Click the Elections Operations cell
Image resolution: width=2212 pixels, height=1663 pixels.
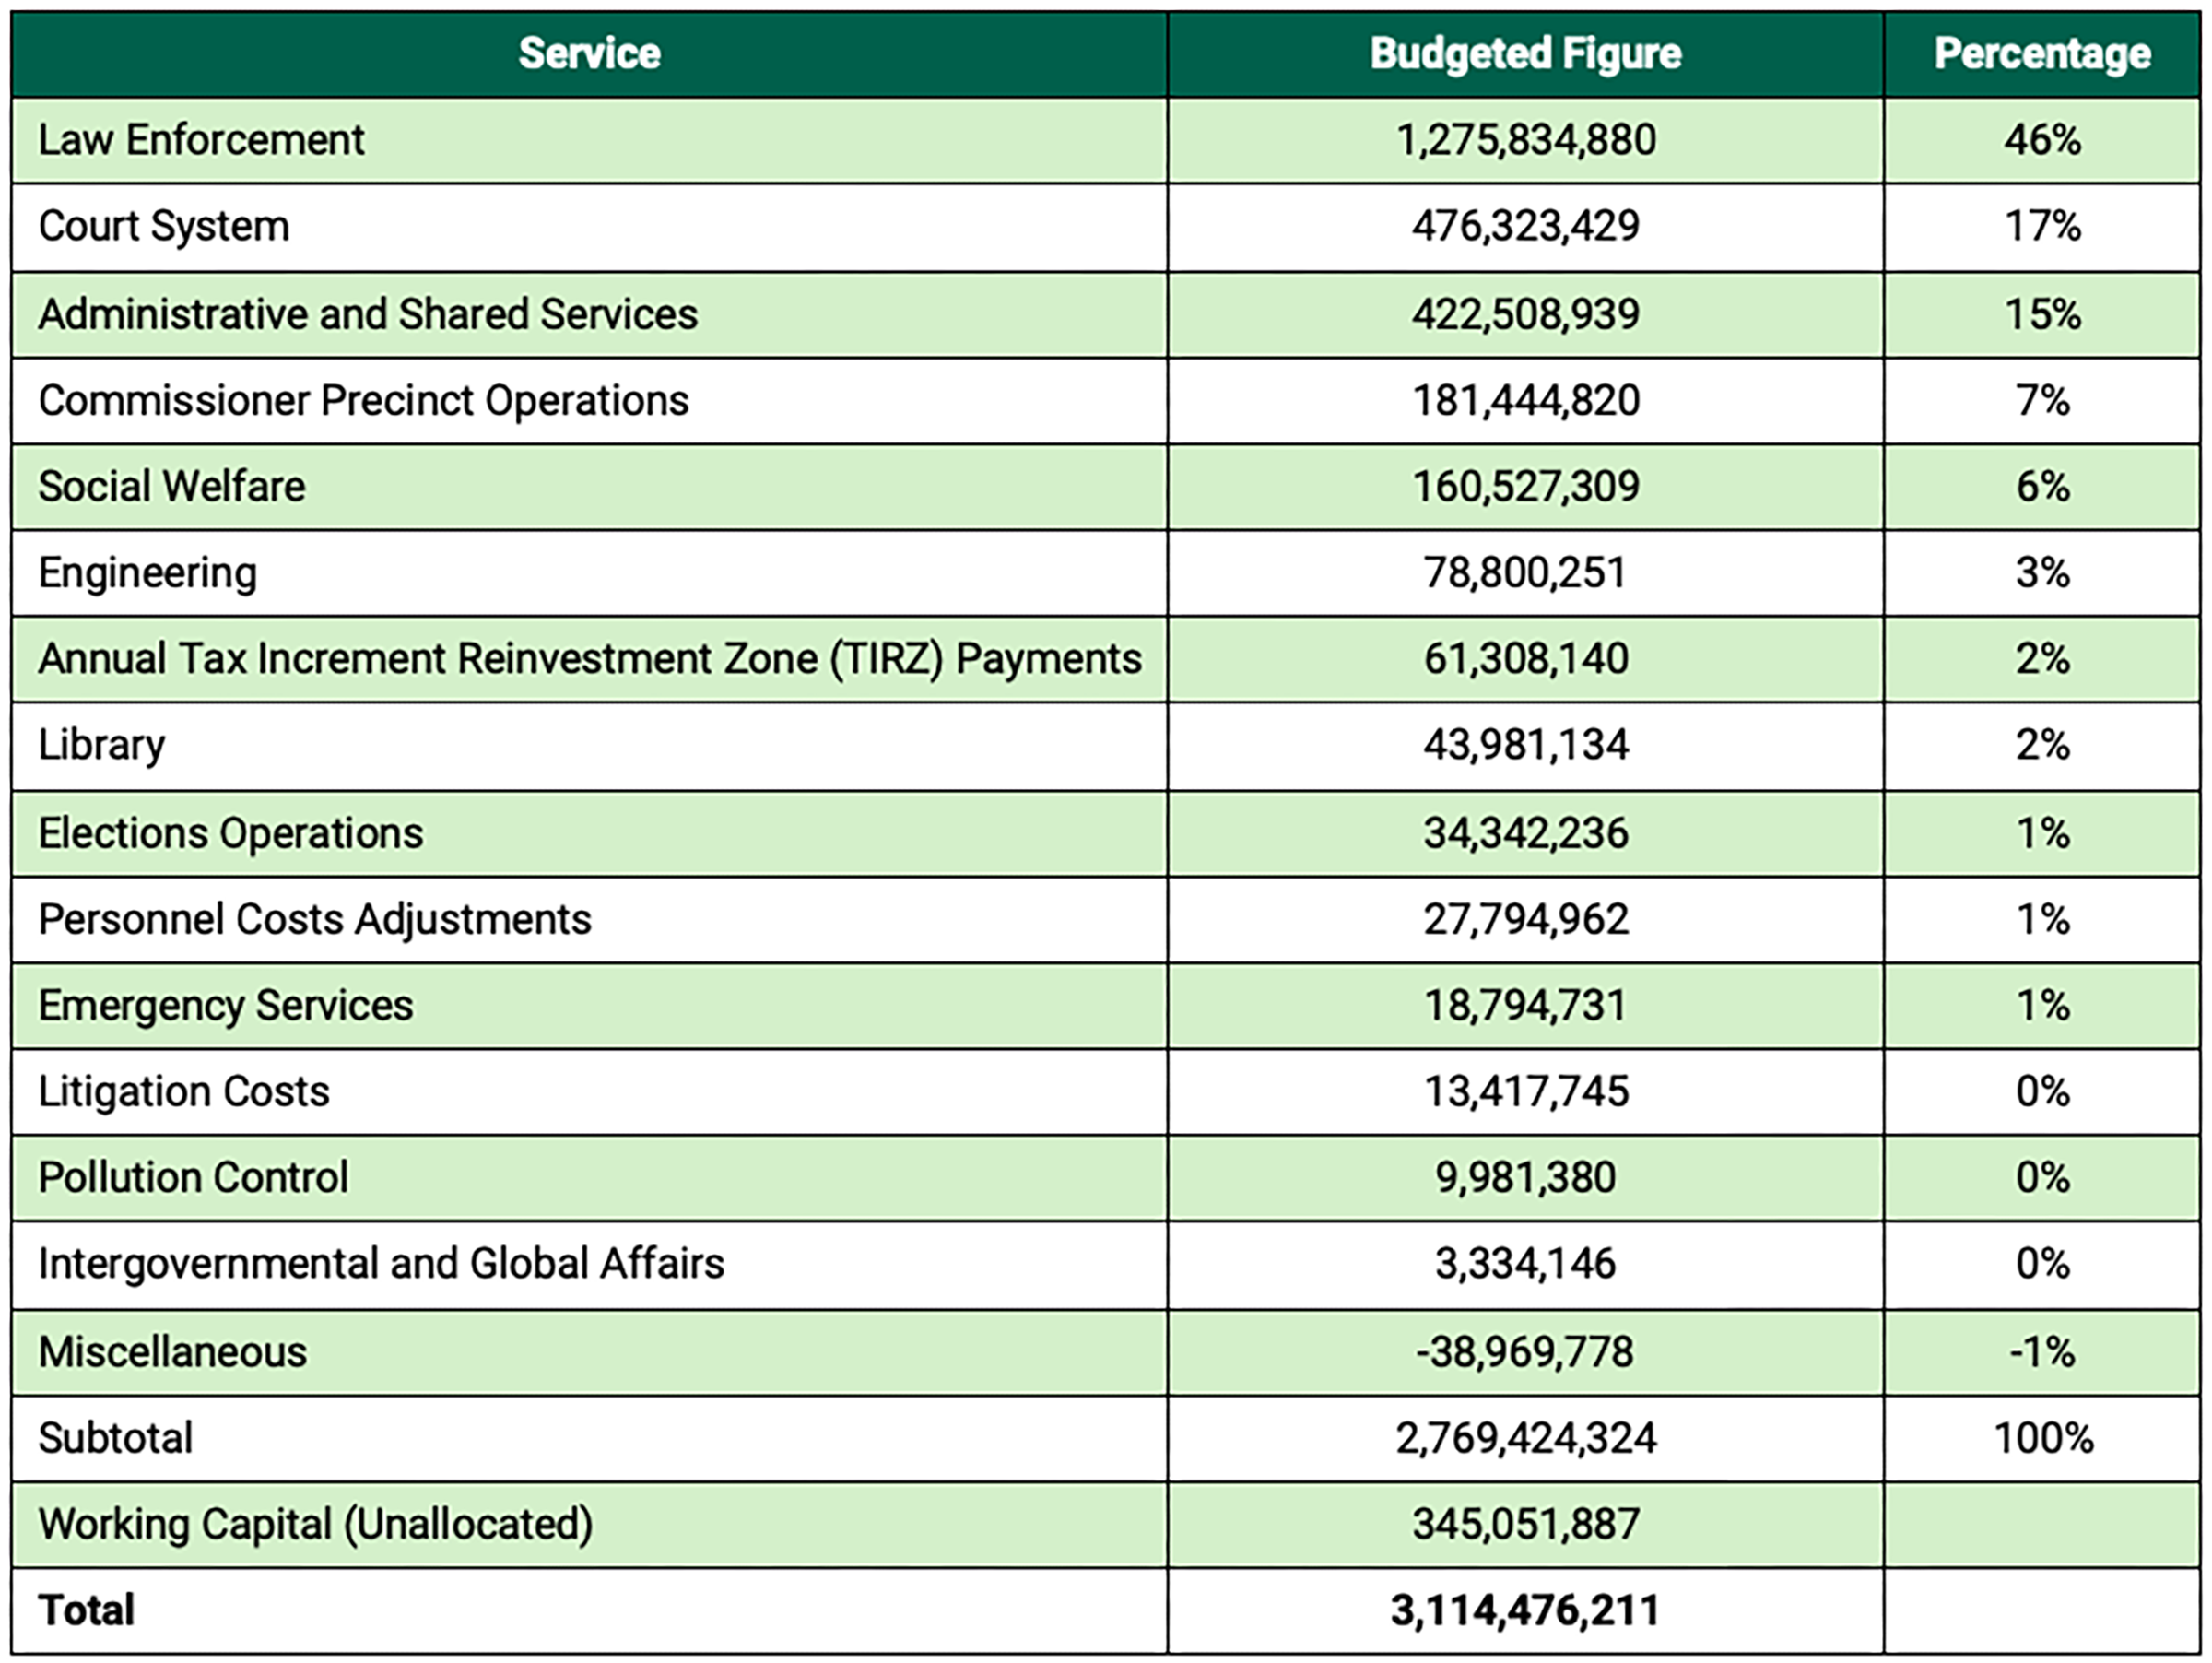click(589, 833)
